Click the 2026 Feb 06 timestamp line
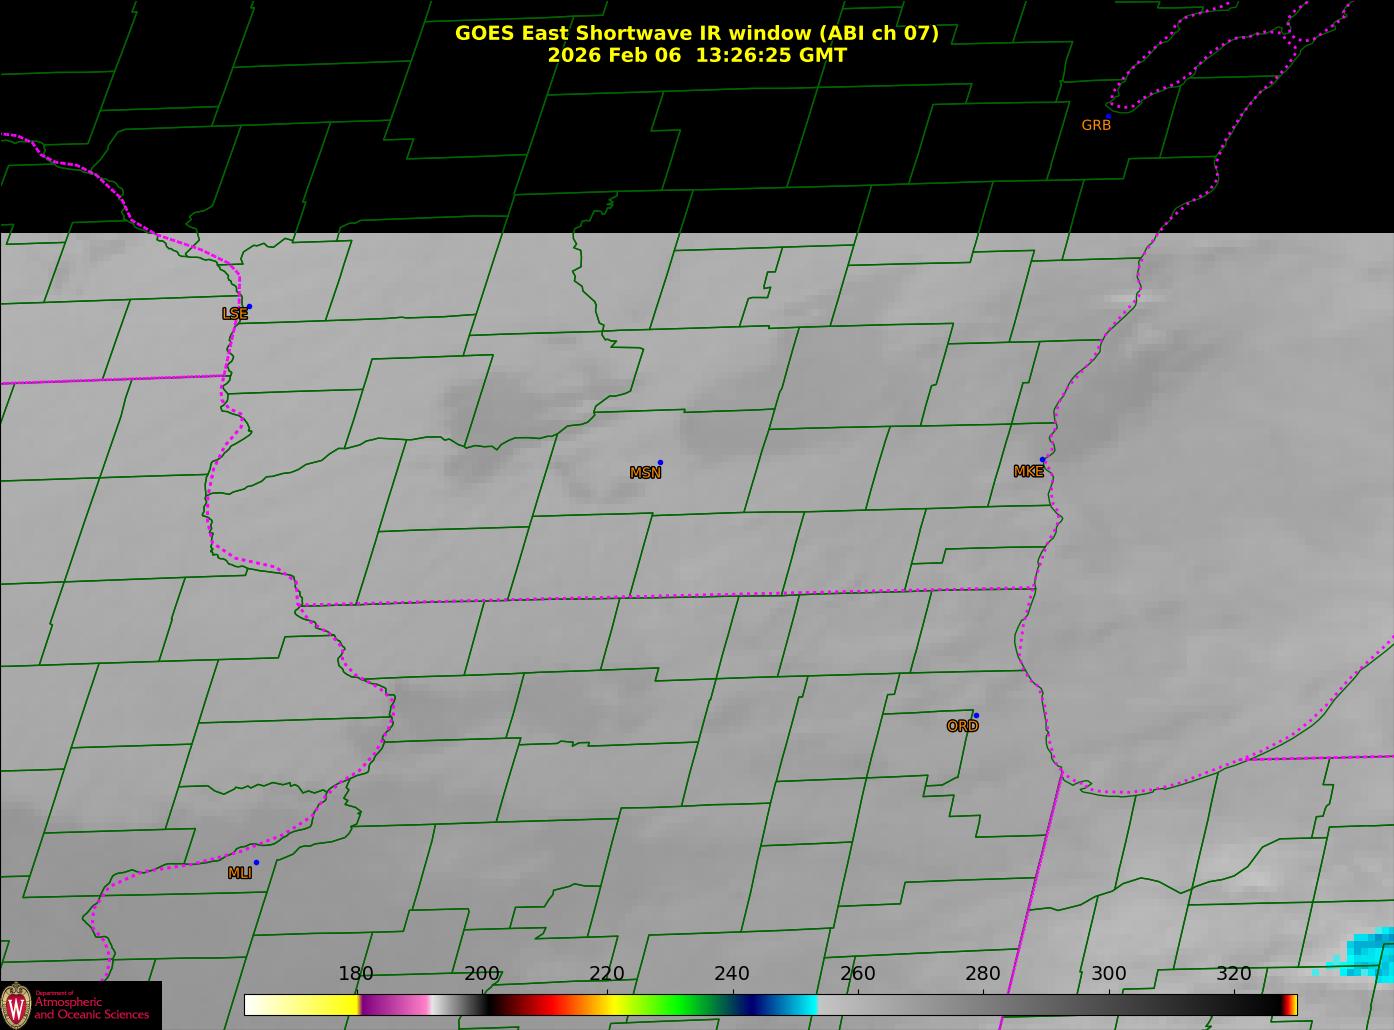This screenshot has height=1030, width=1394. (x=697, y=55)
